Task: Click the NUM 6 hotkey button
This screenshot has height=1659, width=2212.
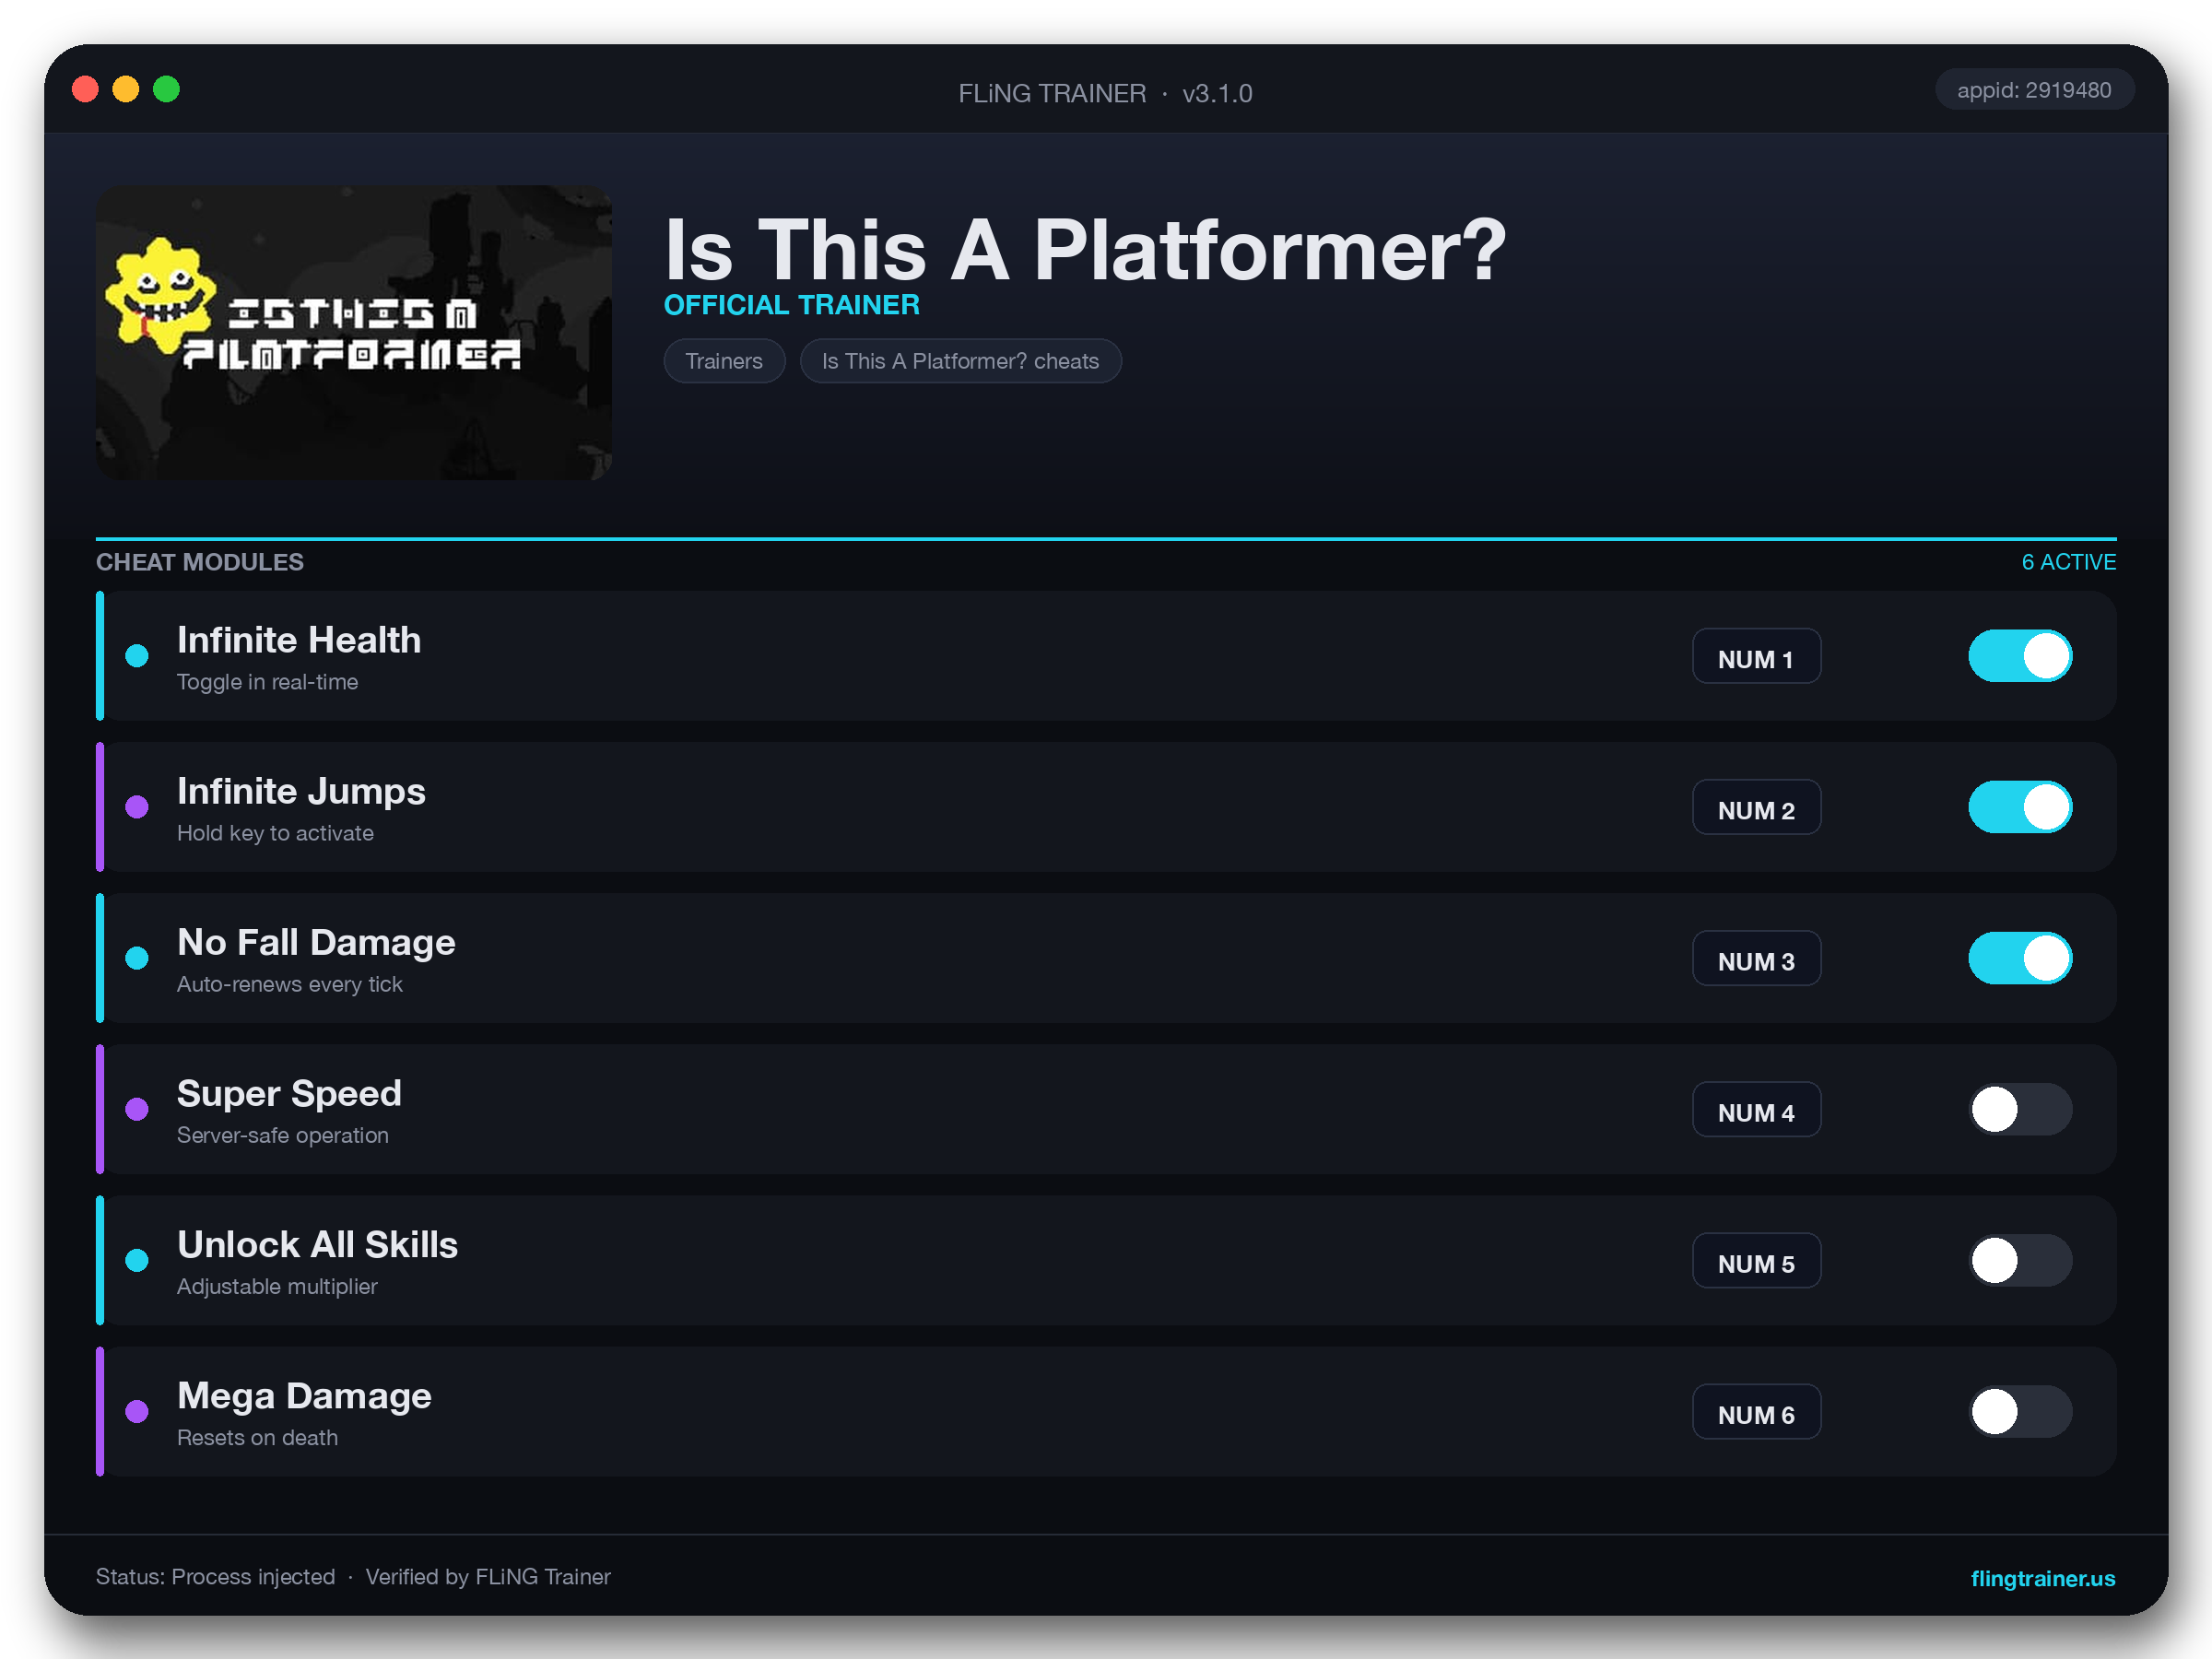Action: 1756,1411
